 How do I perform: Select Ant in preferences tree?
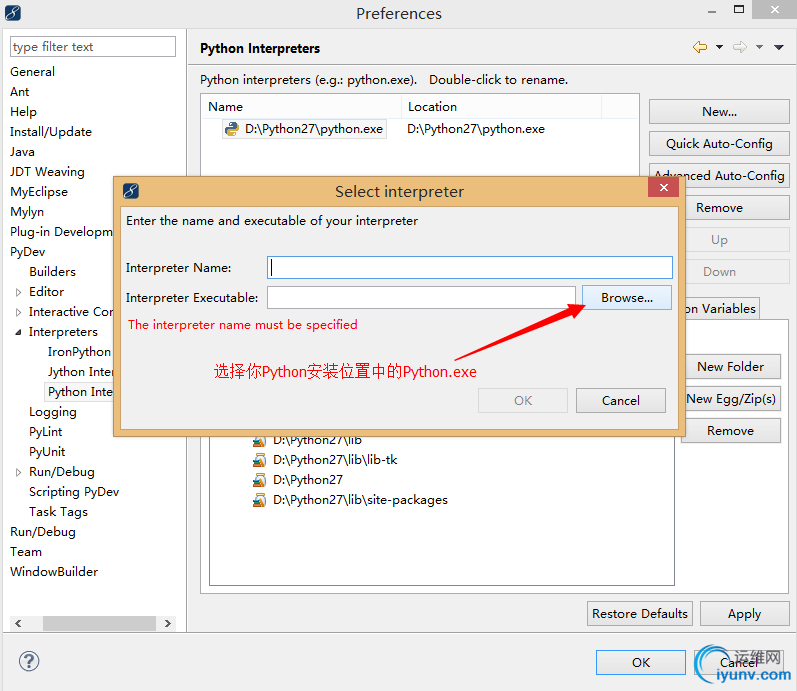(x=20, y=92)
